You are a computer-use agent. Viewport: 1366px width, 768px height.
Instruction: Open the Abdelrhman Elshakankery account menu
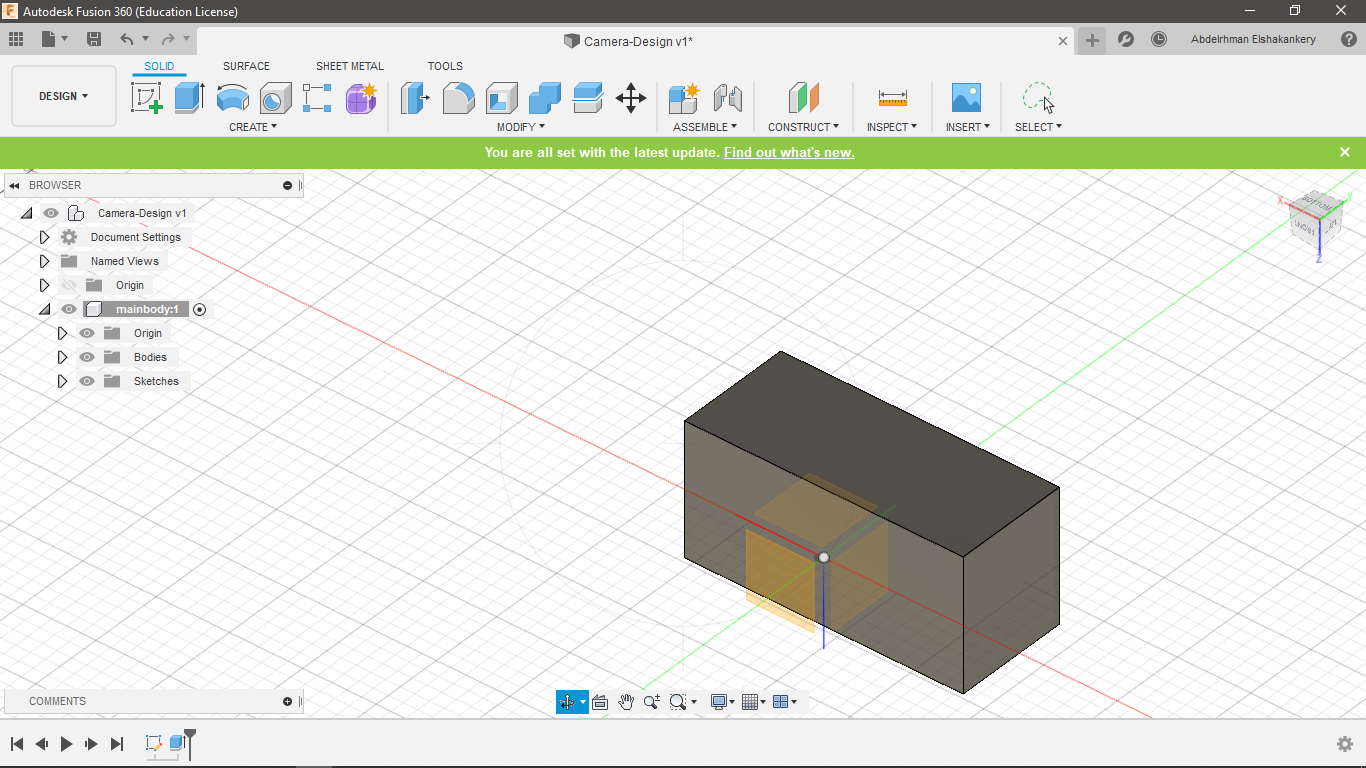point(1253,39)
